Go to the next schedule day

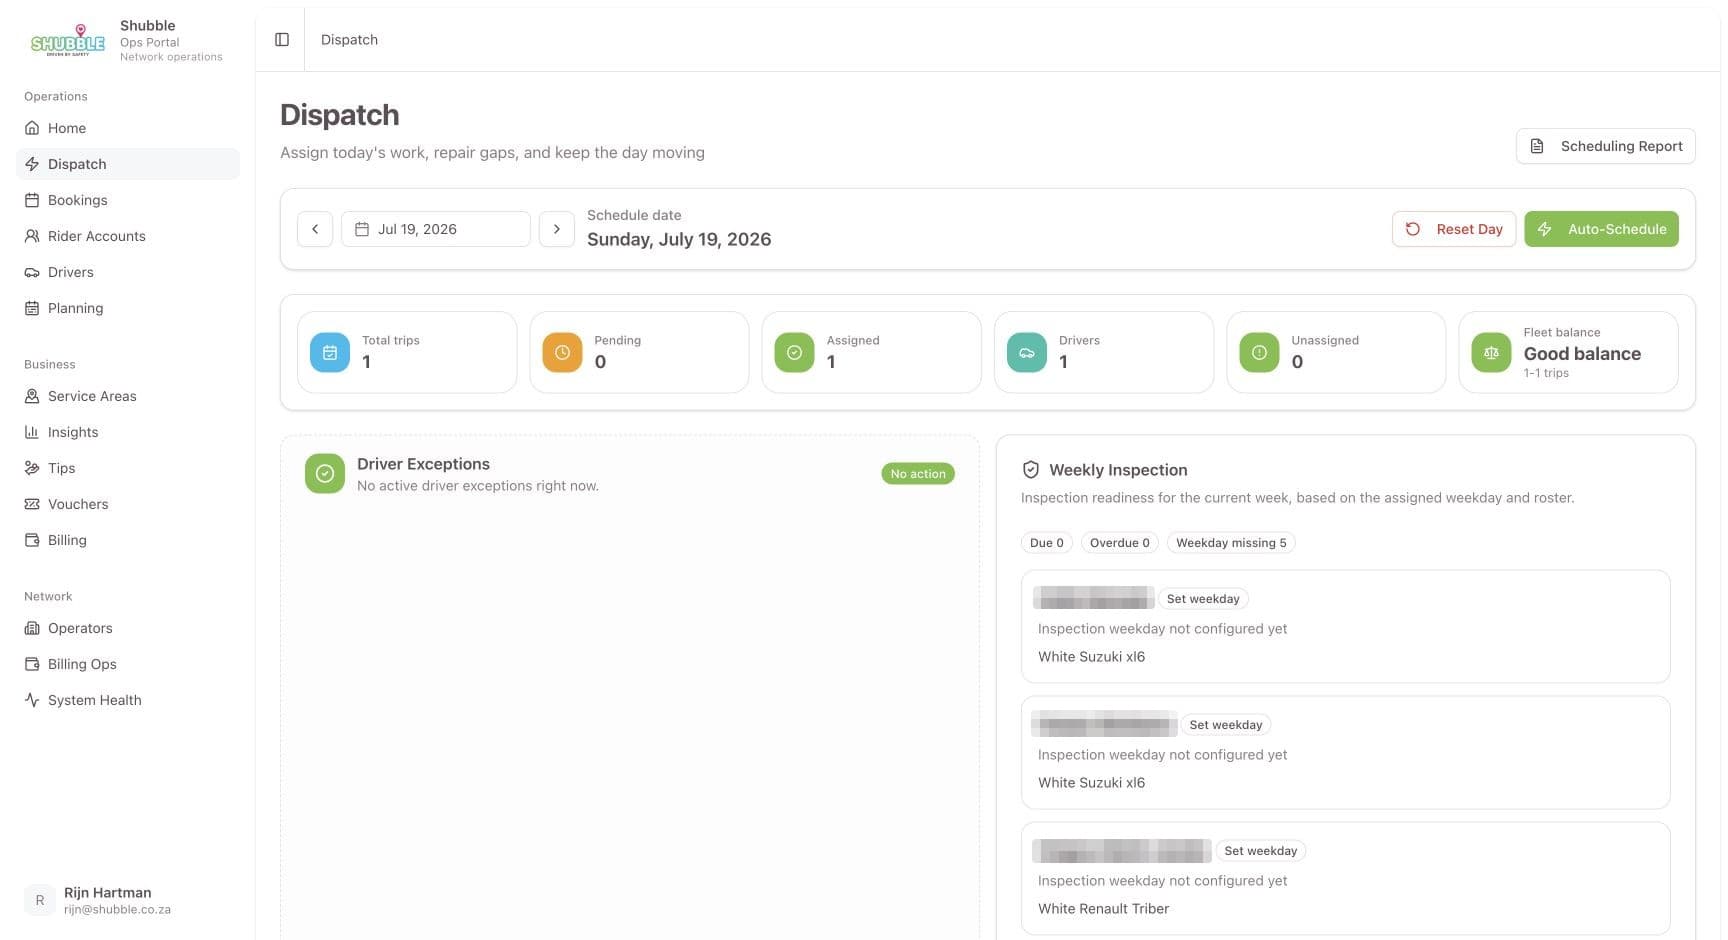557,229
